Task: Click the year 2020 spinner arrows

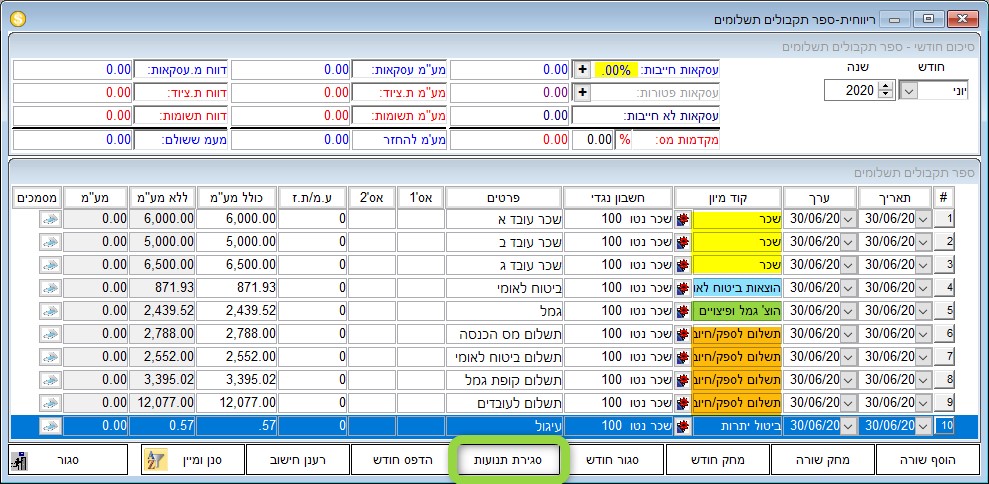Action: (x=886, y=91)
